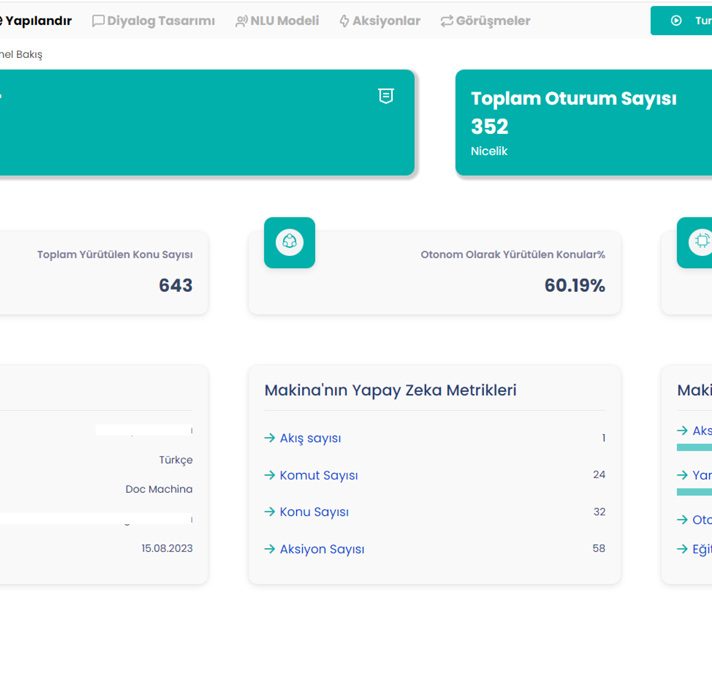Open the Aksiyon Sayısı link
712x679 pixels.
(x=322, y=550)
